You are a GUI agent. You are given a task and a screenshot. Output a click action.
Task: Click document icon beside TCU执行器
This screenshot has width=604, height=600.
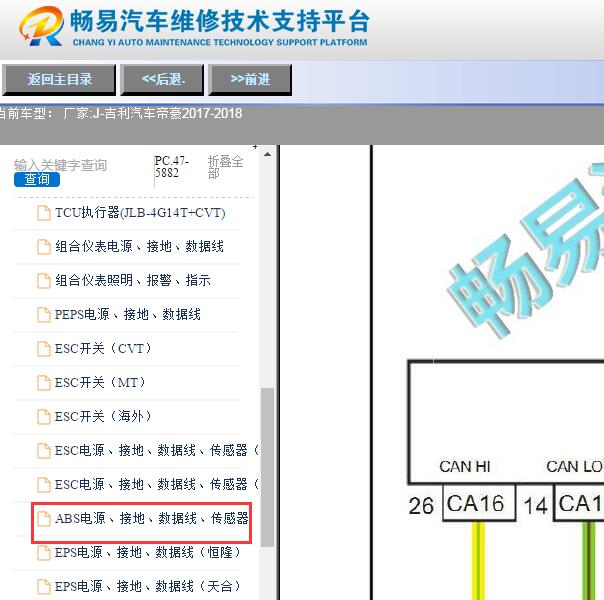tap(44, 213)
